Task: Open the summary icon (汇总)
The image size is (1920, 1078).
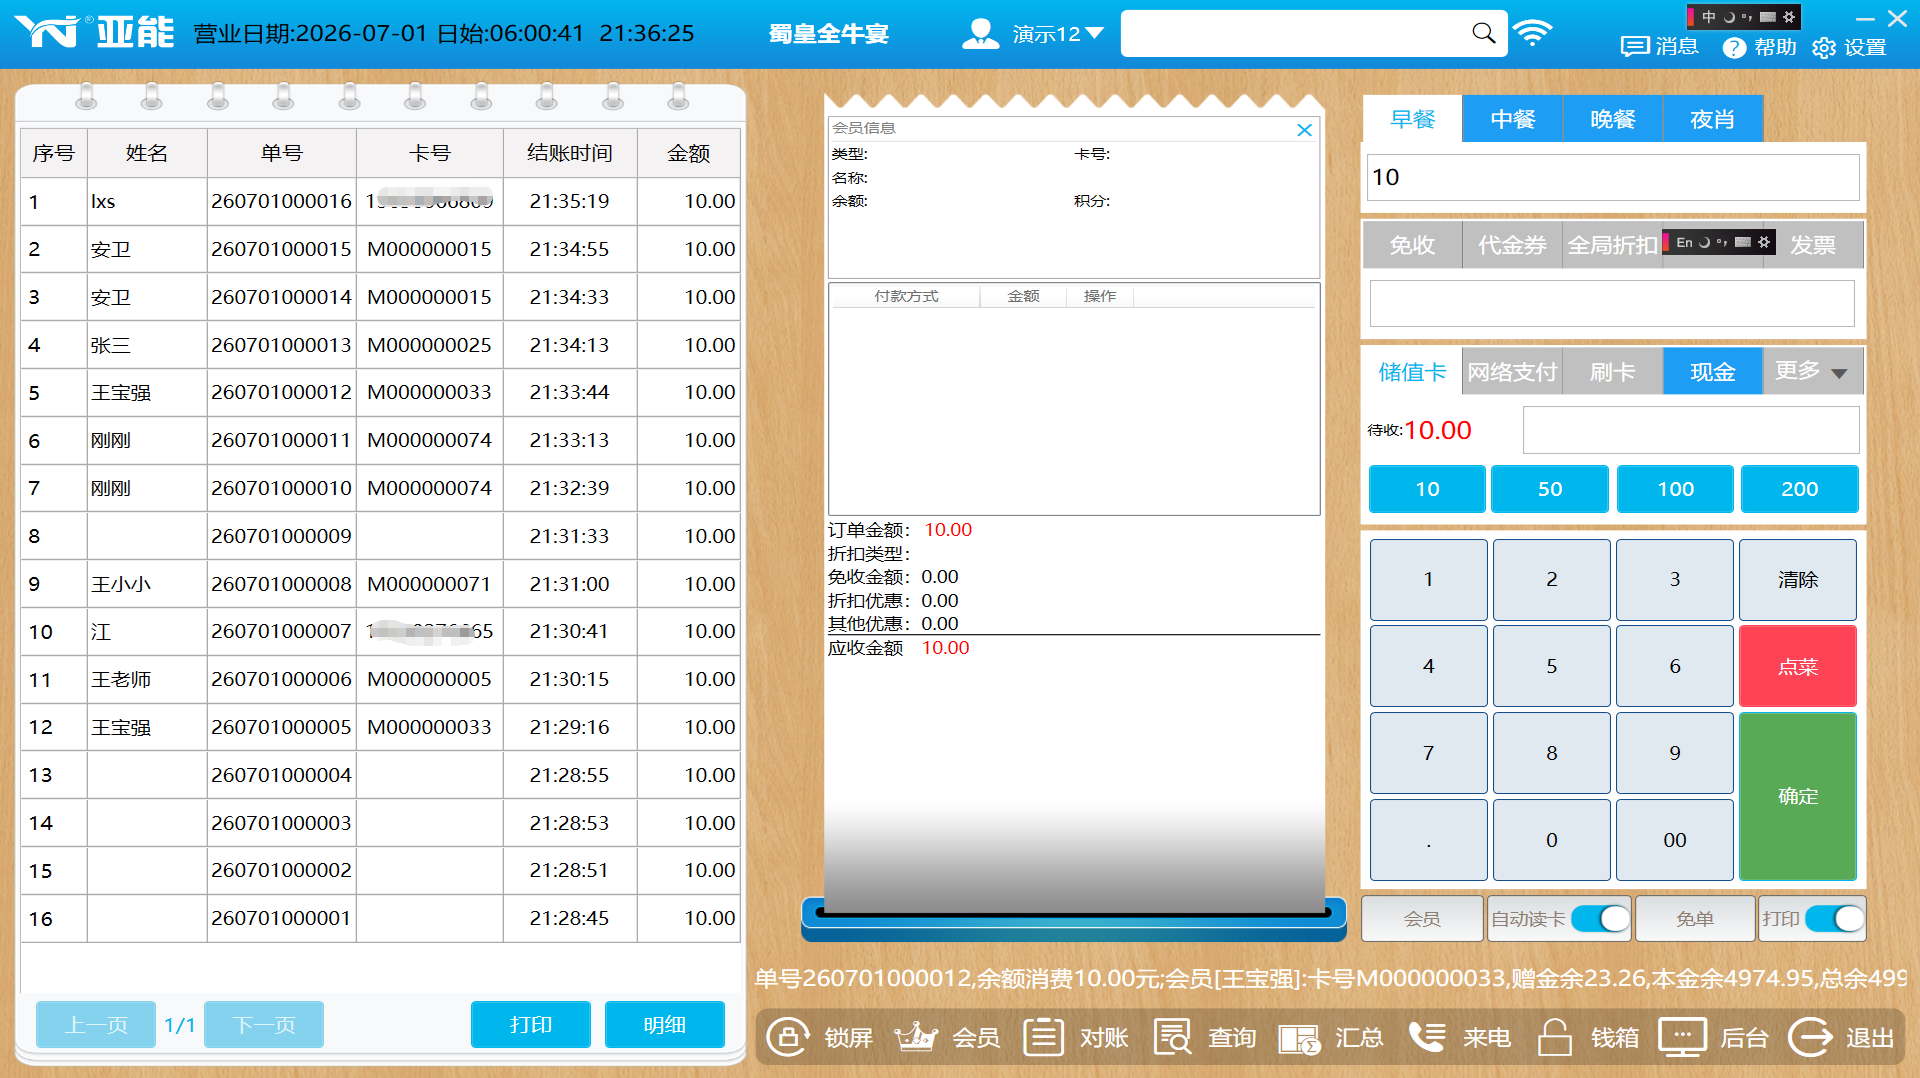Action: point(1299,1038)
